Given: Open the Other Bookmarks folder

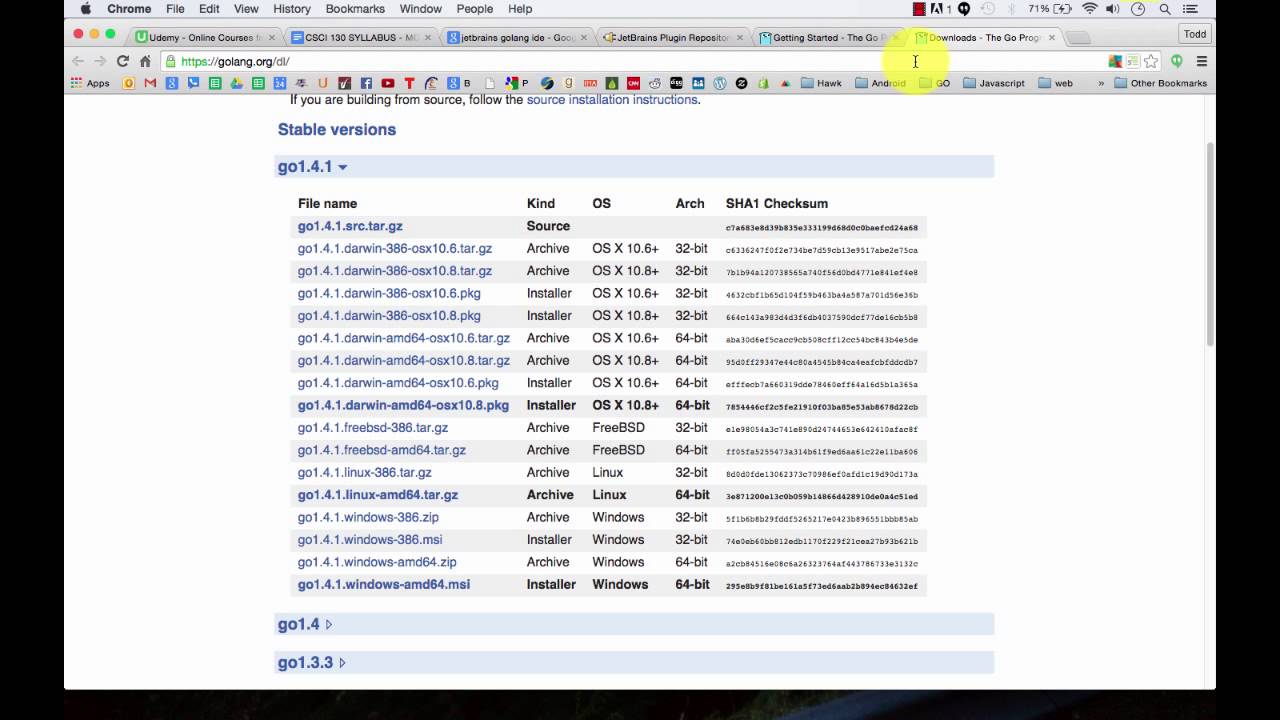Looking at the screenshot, I should (1160, 83).
